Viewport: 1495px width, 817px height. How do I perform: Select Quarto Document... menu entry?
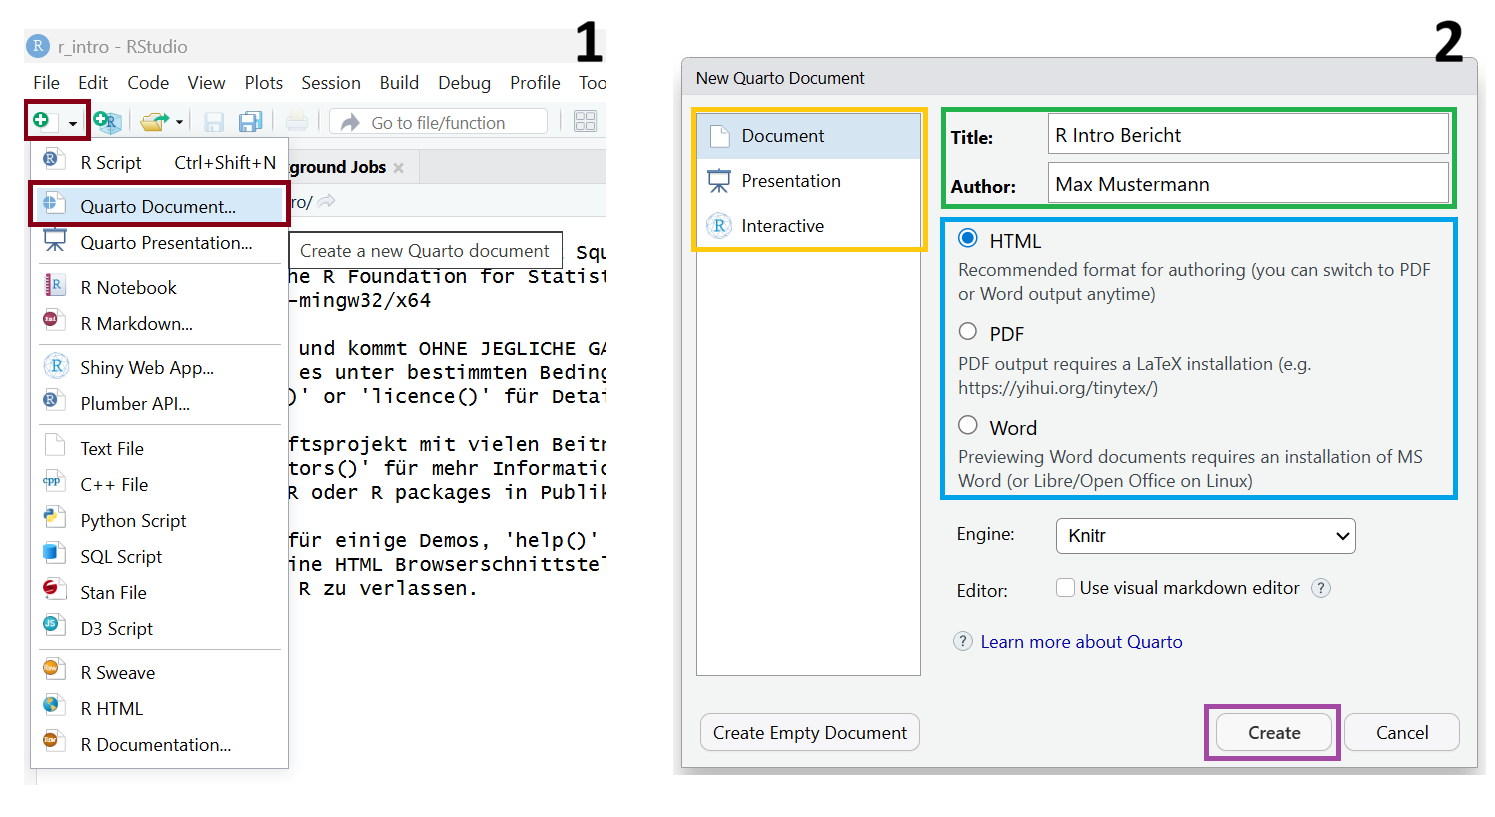159,206
